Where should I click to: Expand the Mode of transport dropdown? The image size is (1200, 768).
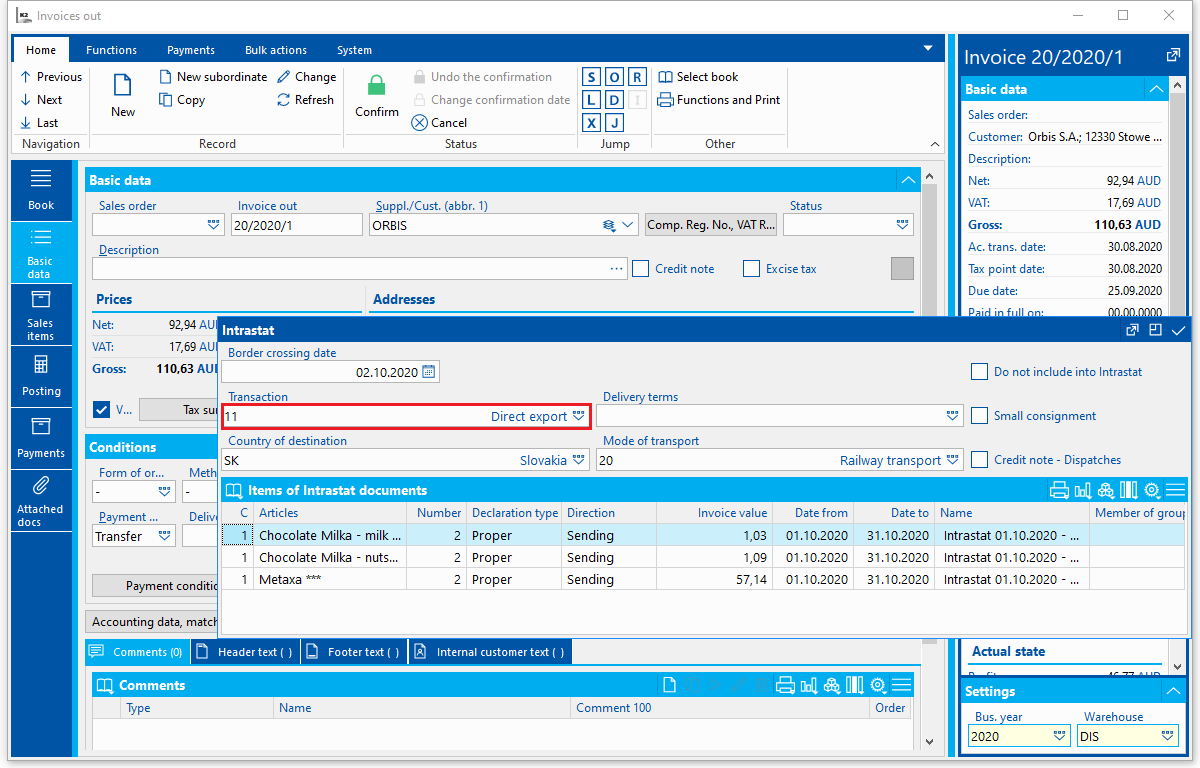(x=954, y=460)
